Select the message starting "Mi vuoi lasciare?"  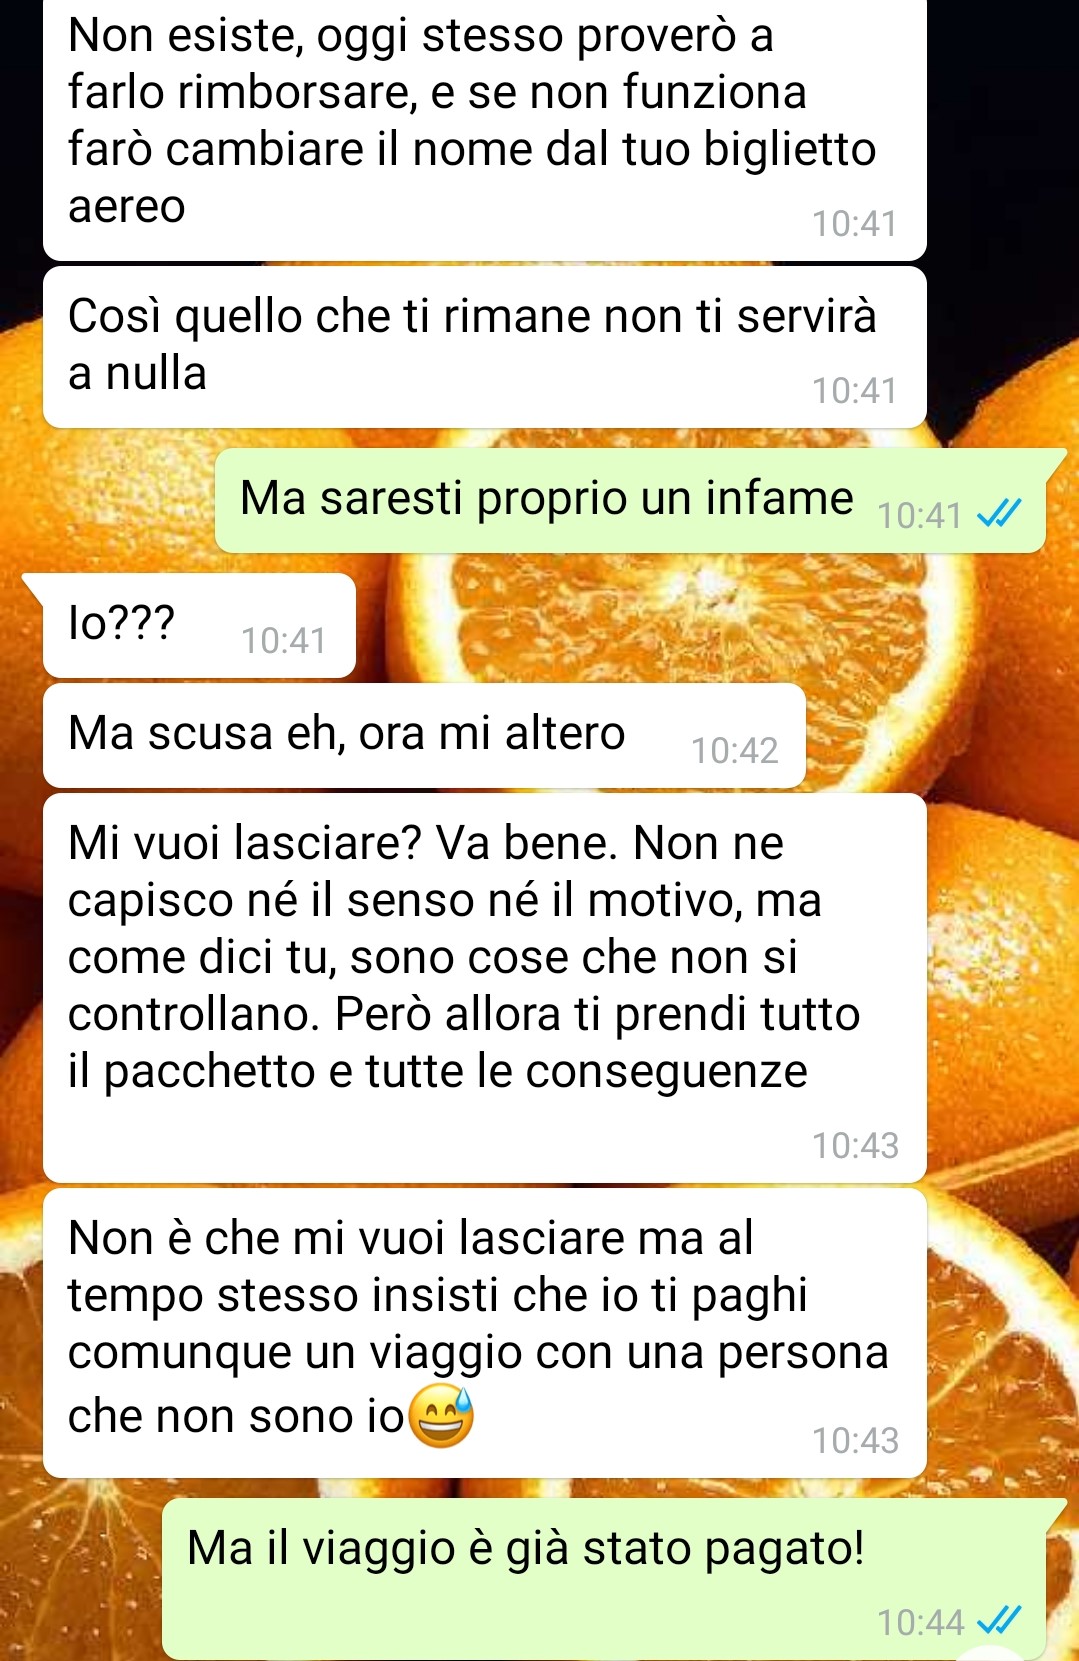(485, 988)
